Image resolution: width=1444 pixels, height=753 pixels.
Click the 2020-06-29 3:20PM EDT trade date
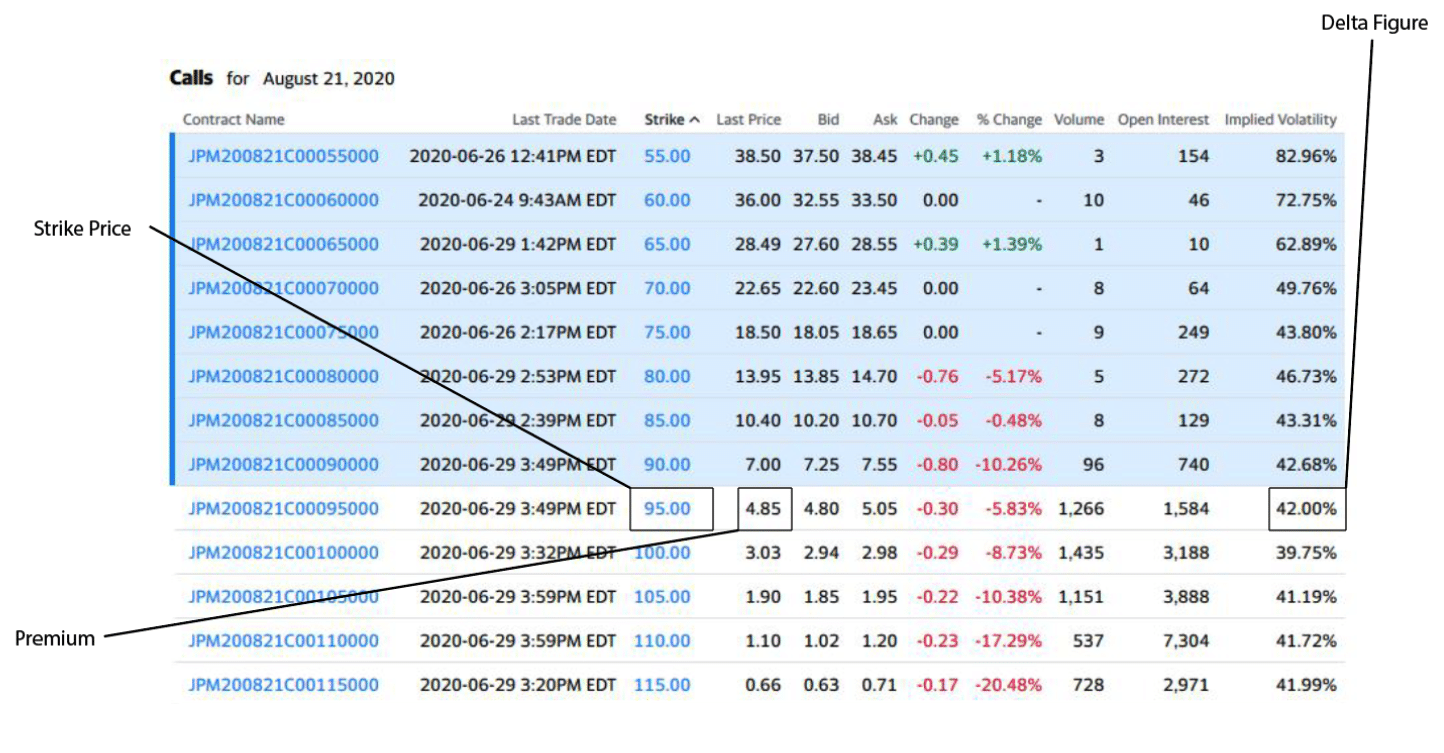click(518, 685)
